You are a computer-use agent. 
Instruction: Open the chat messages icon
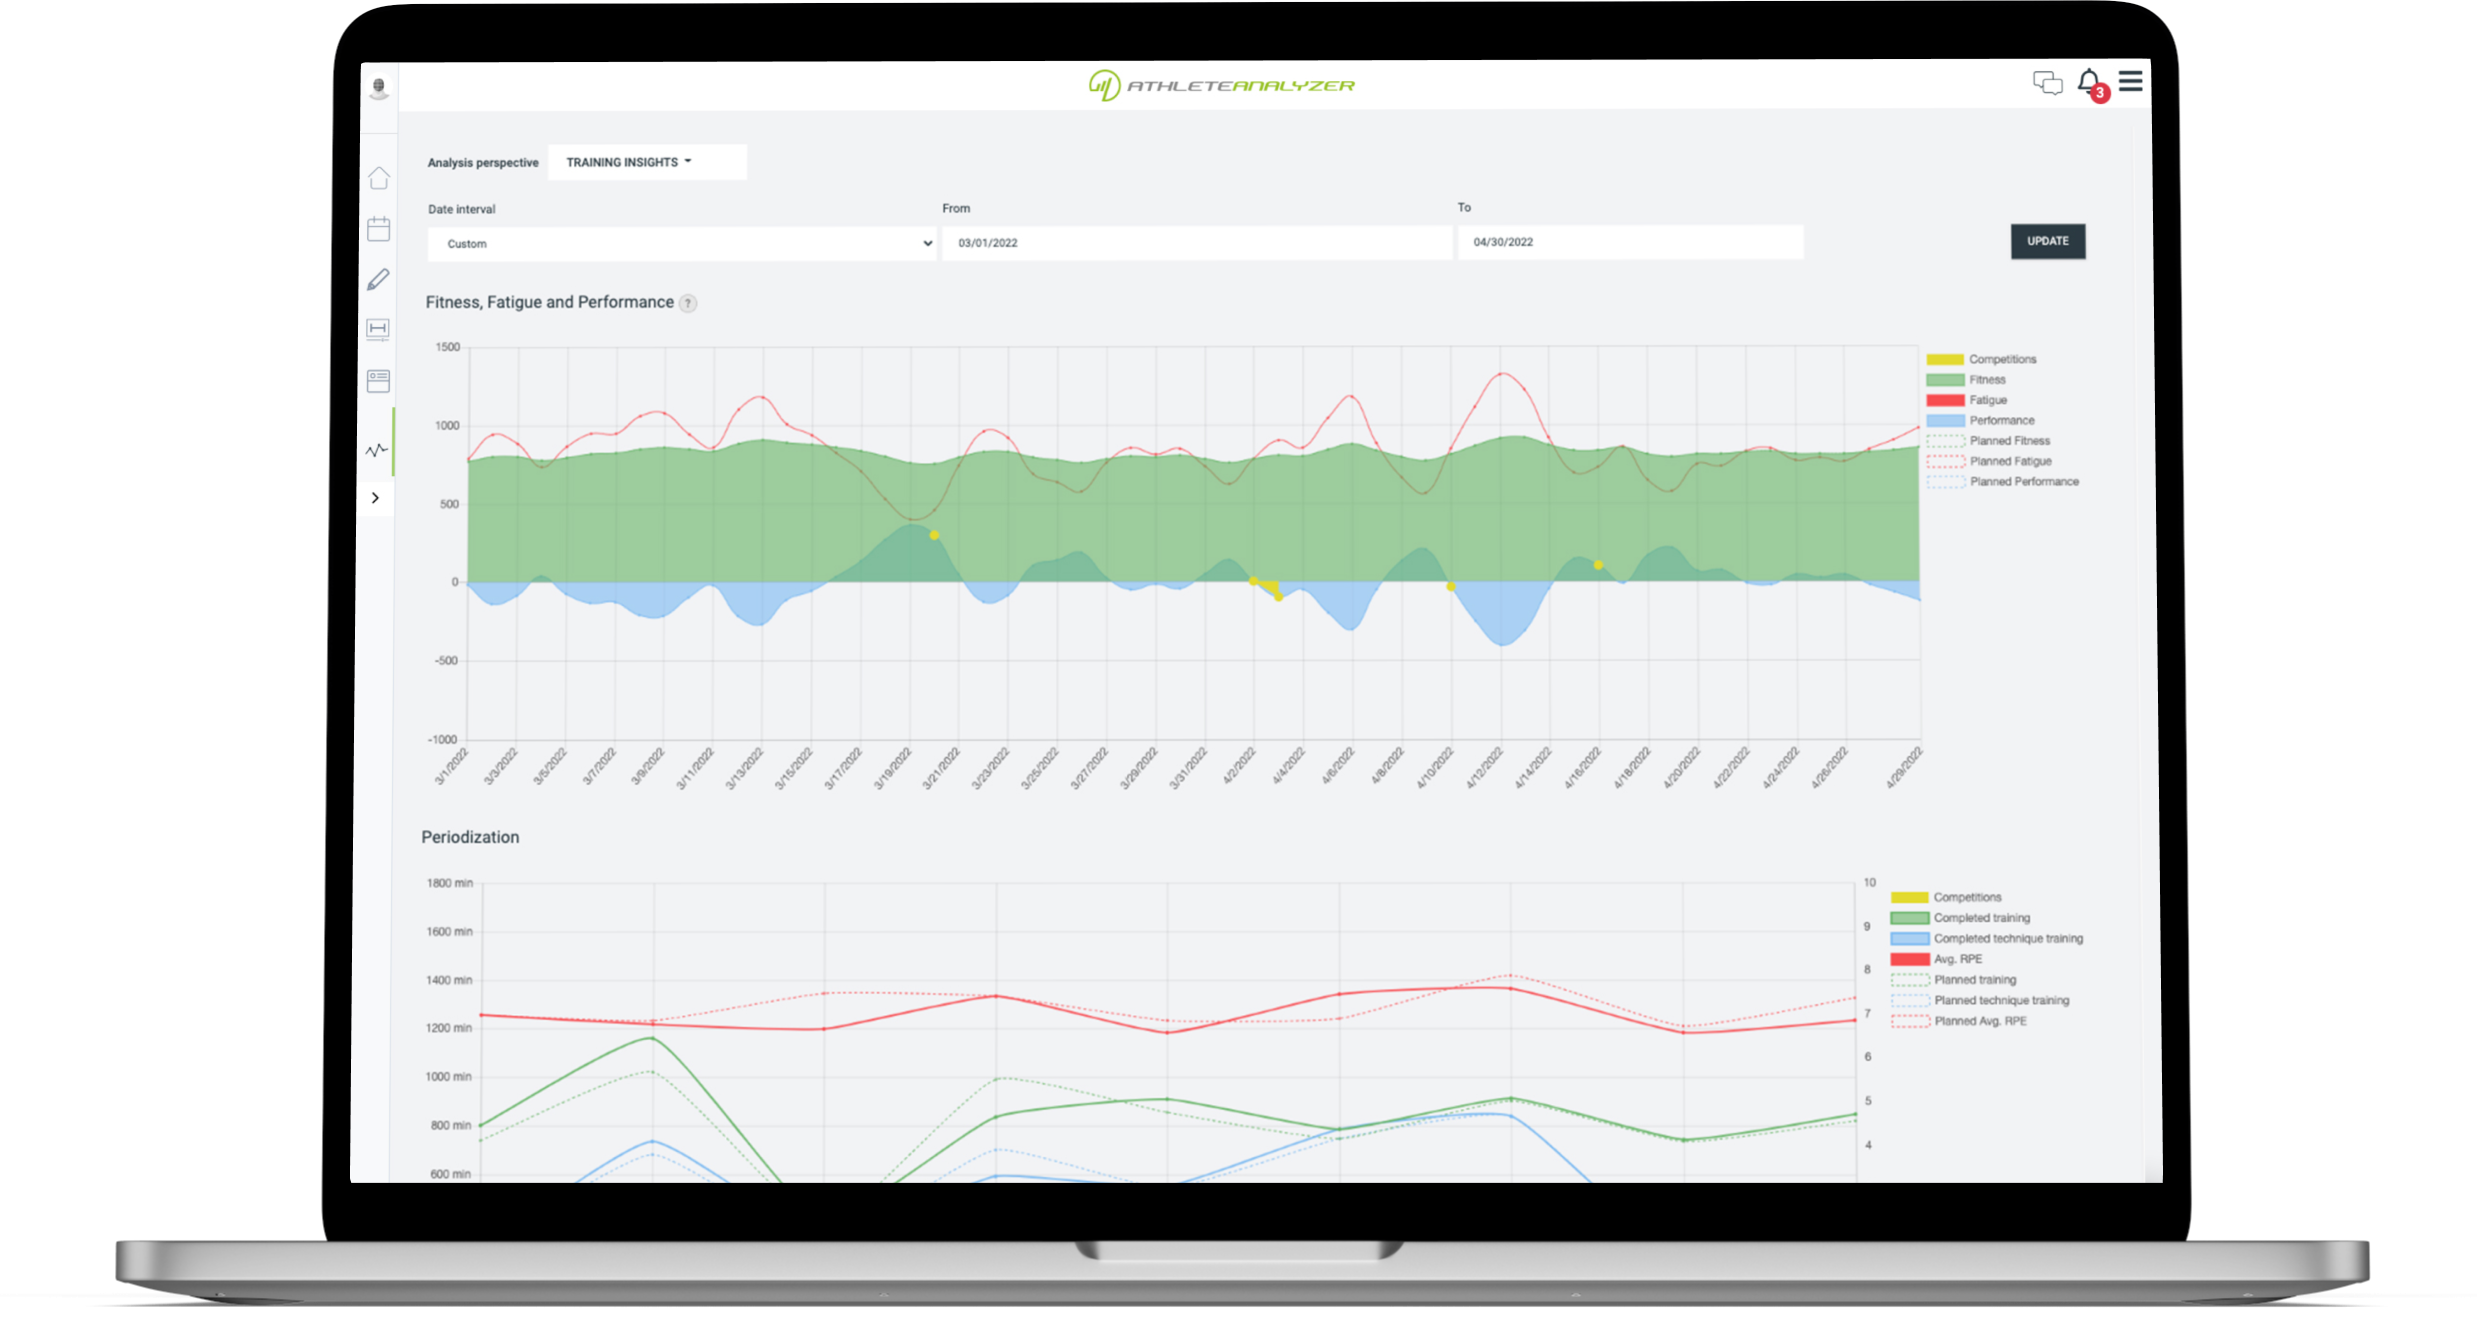pyautogui.click(x=2047, y=83)
